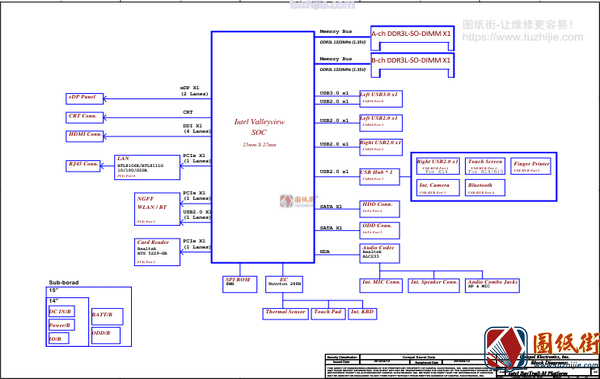The image size is (600, 379).
Task: Click the Audio Combo Jacks block
Action: 492,286
